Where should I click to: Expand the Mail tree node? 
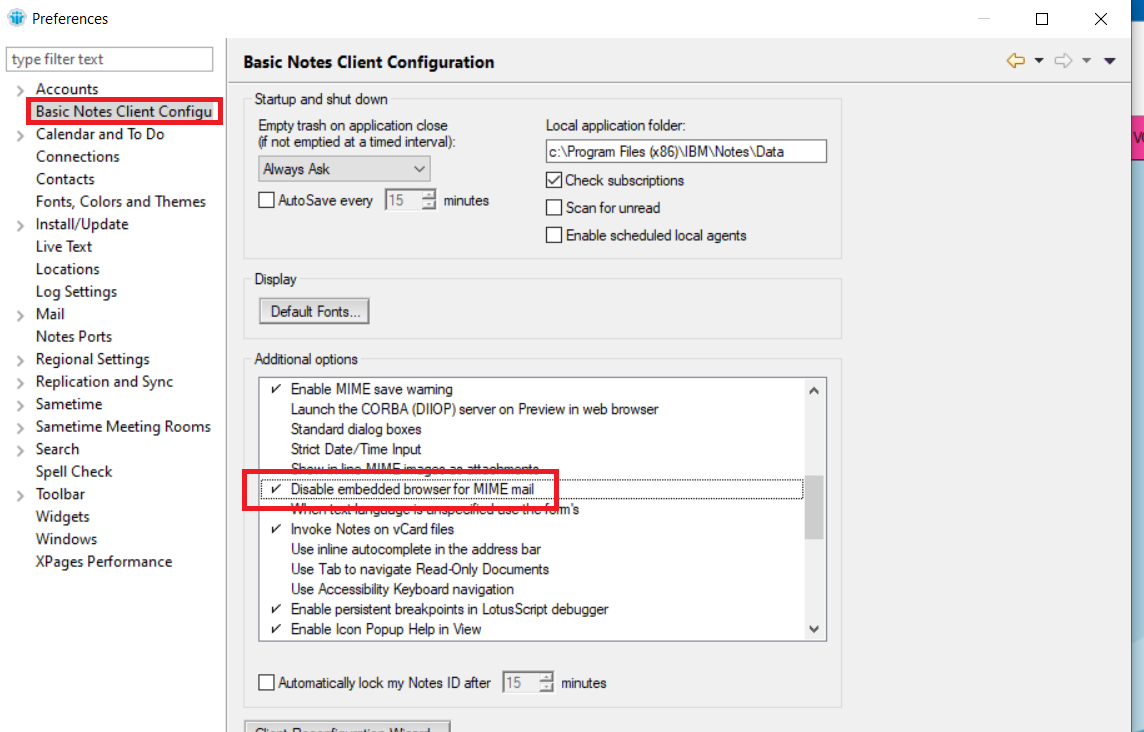(x=20, y=315)
